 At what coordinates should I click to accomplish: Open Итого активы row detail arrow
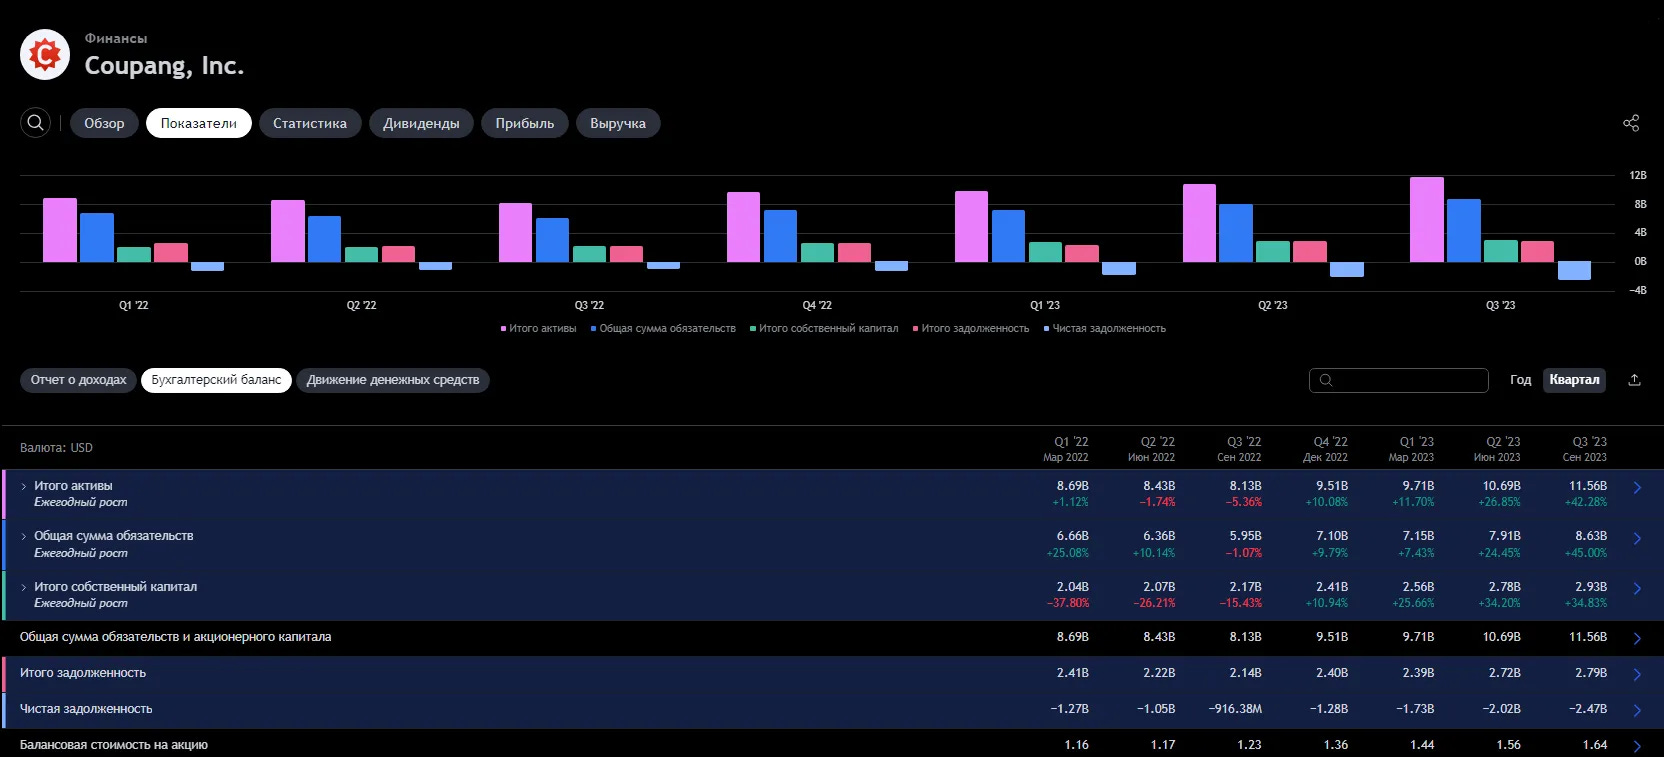[1637, 488]
